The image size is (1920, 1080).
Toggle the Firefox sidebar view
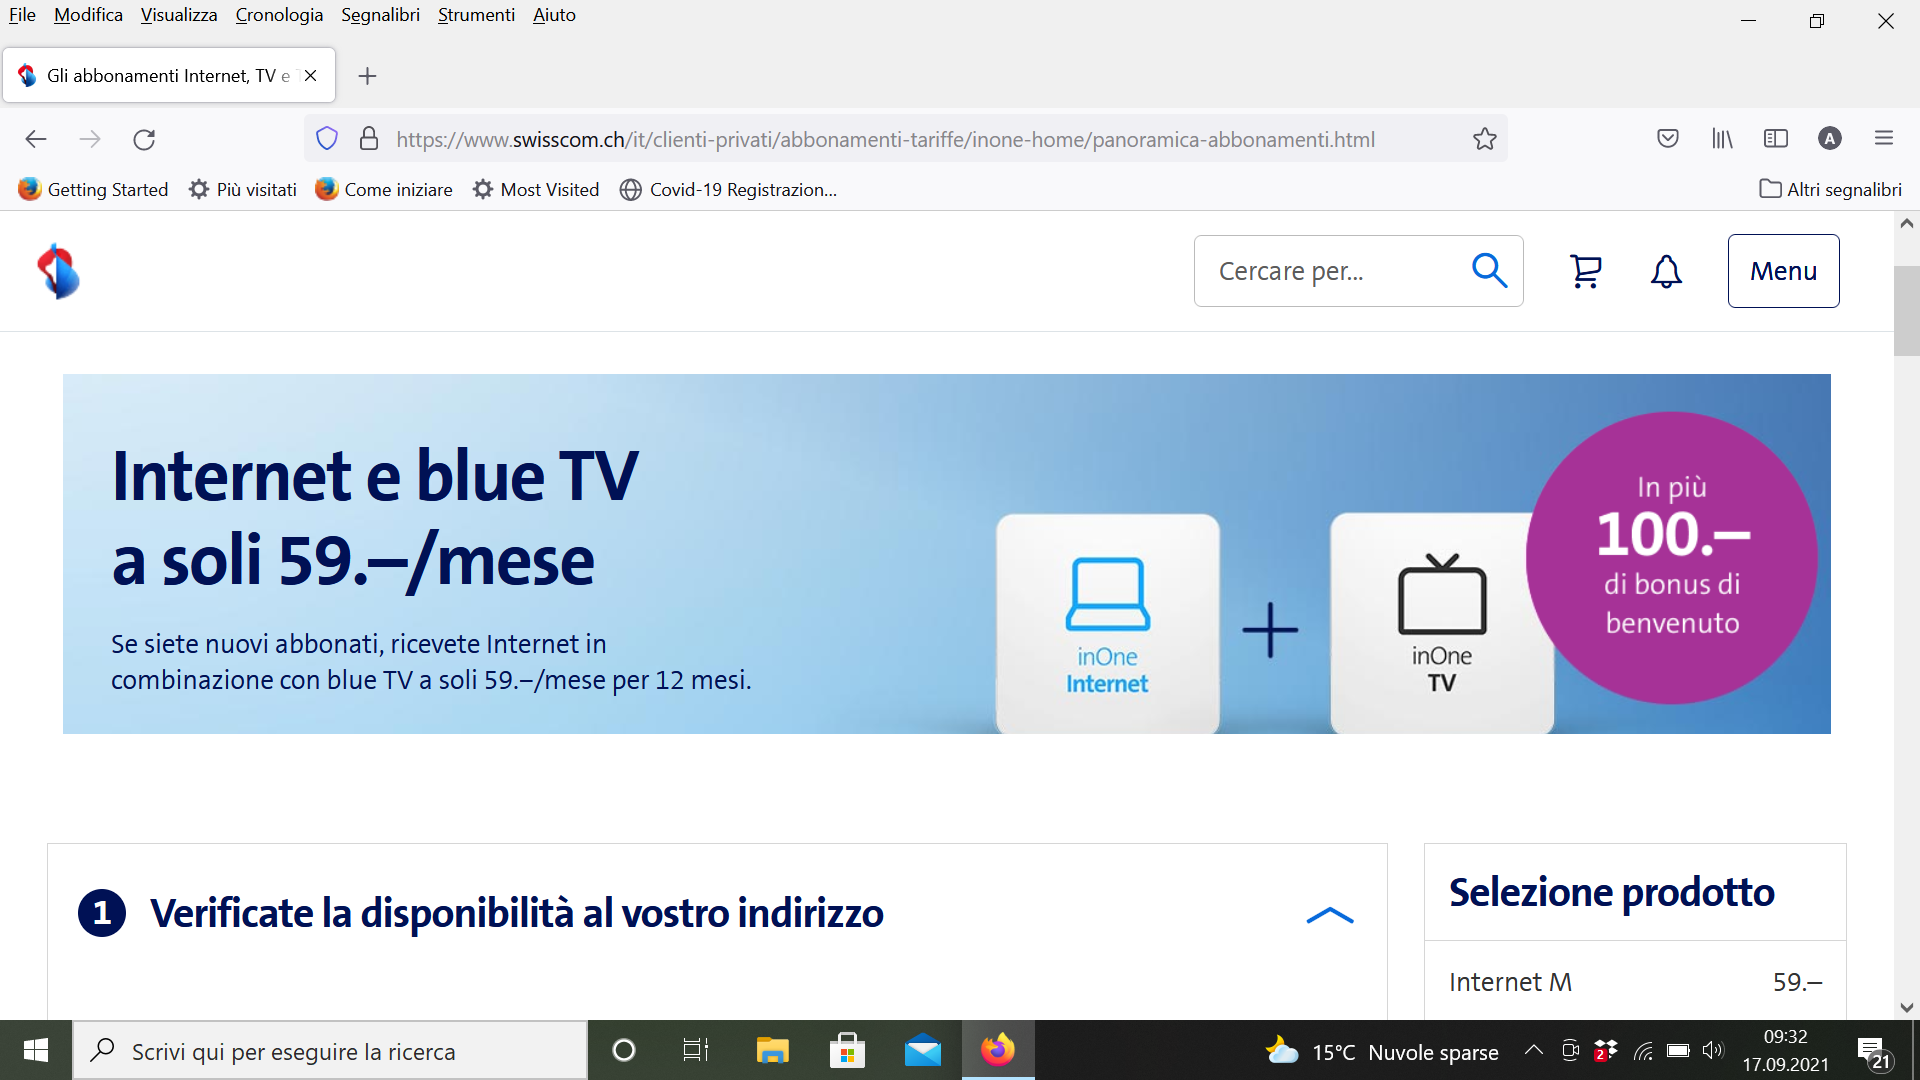tap(1776, 139)
